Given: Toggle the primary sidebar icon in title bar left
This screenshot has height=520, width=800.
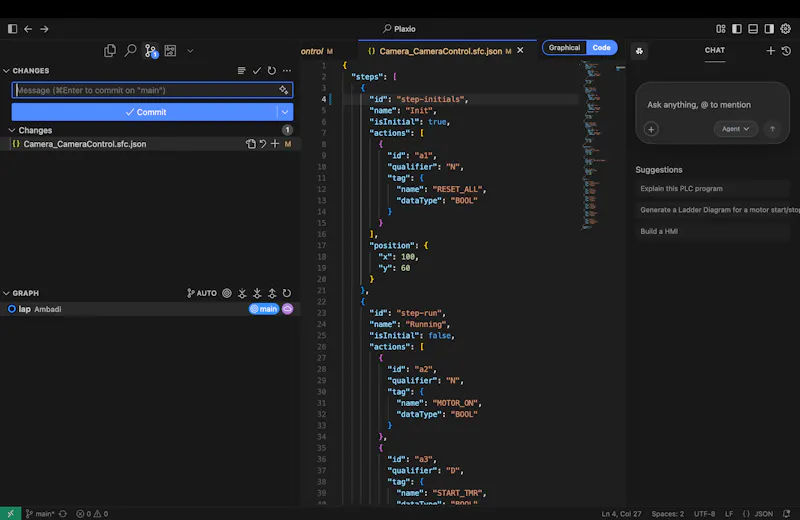Looking at the screenshot, I should click(x=13, y=29).
